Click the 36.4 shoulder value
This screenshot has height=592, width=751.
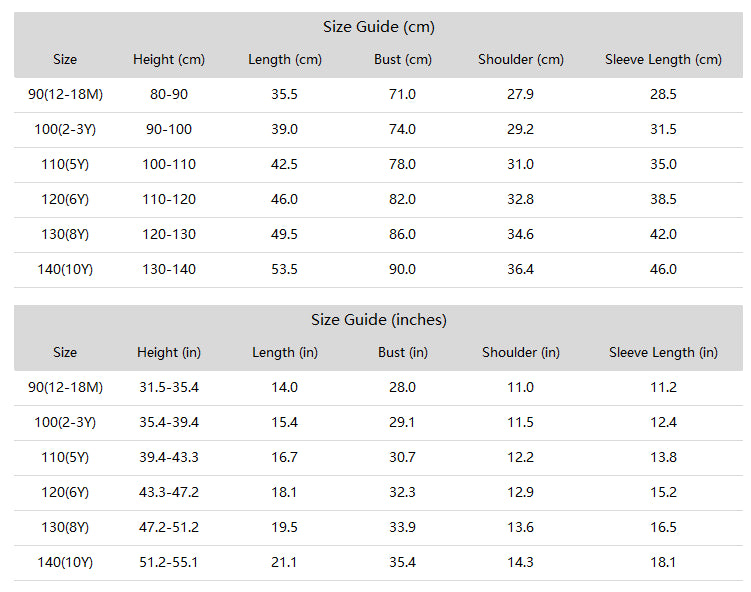click(x=521, y=269)
